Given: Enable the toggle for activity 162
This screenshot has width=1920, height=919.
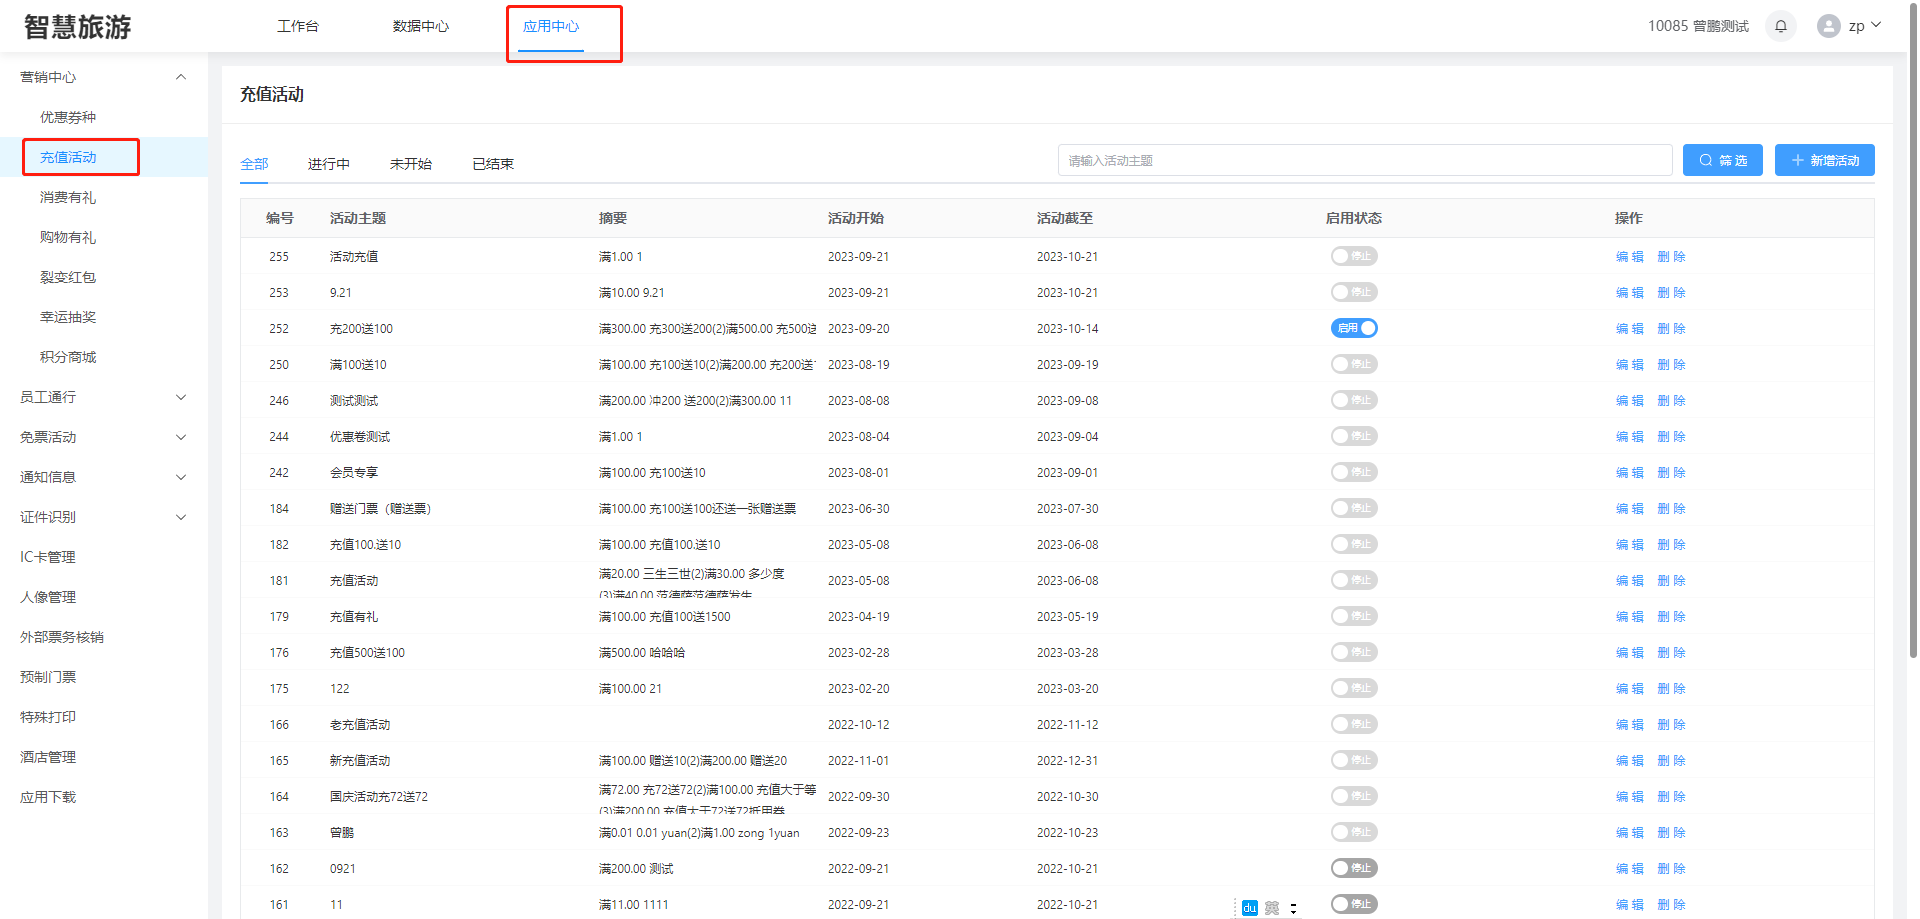Looking at the screenshot, I should [1354, 868].
